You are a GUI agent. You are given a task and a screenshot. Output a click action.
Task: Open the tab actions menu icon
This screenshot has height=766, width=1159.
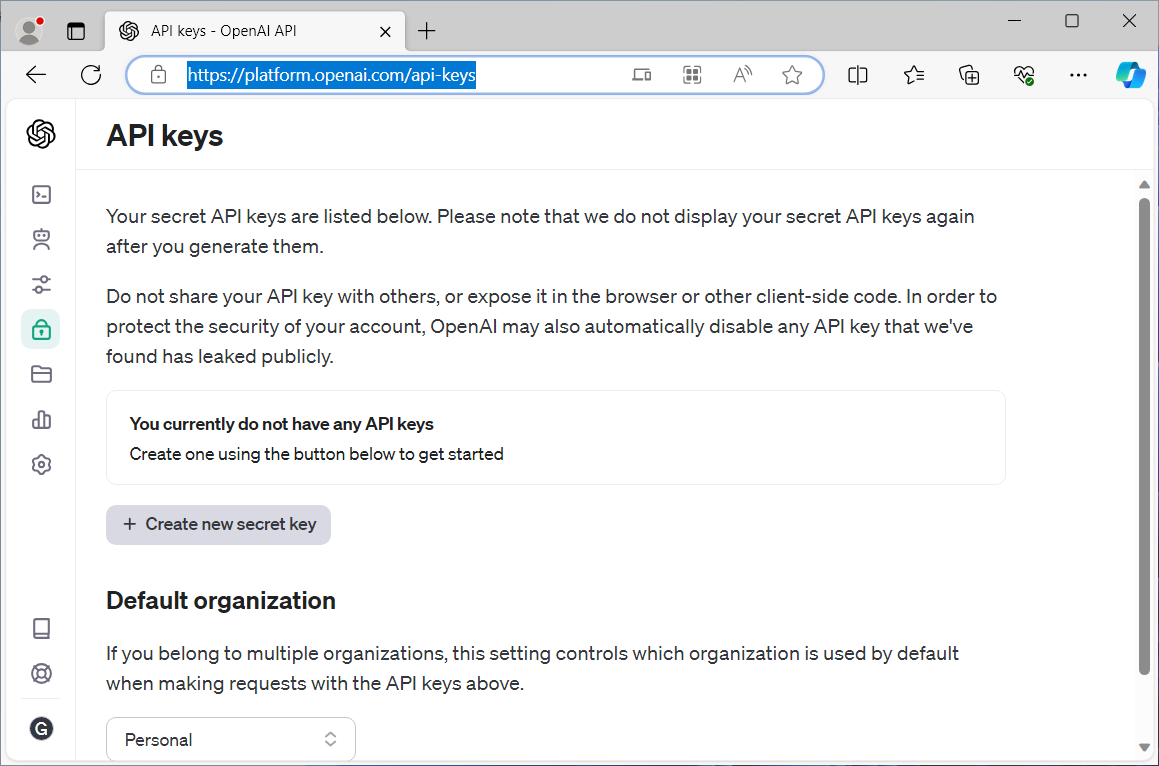click(76, 31)
